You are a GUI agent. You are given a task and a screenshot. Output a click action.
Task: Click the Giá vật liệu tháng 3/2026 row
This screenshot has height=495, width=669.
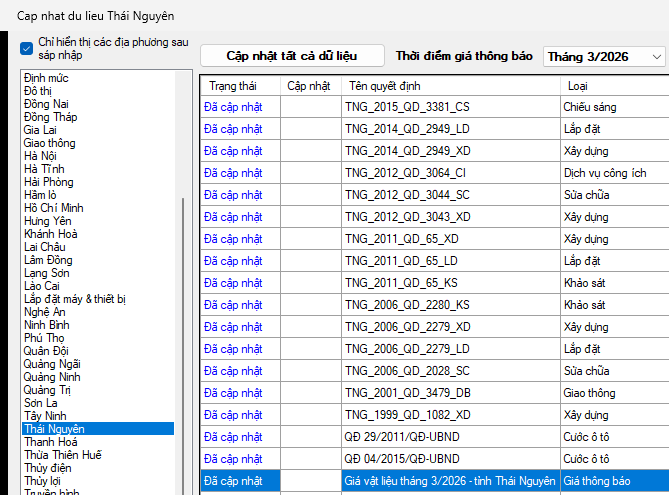449,481
